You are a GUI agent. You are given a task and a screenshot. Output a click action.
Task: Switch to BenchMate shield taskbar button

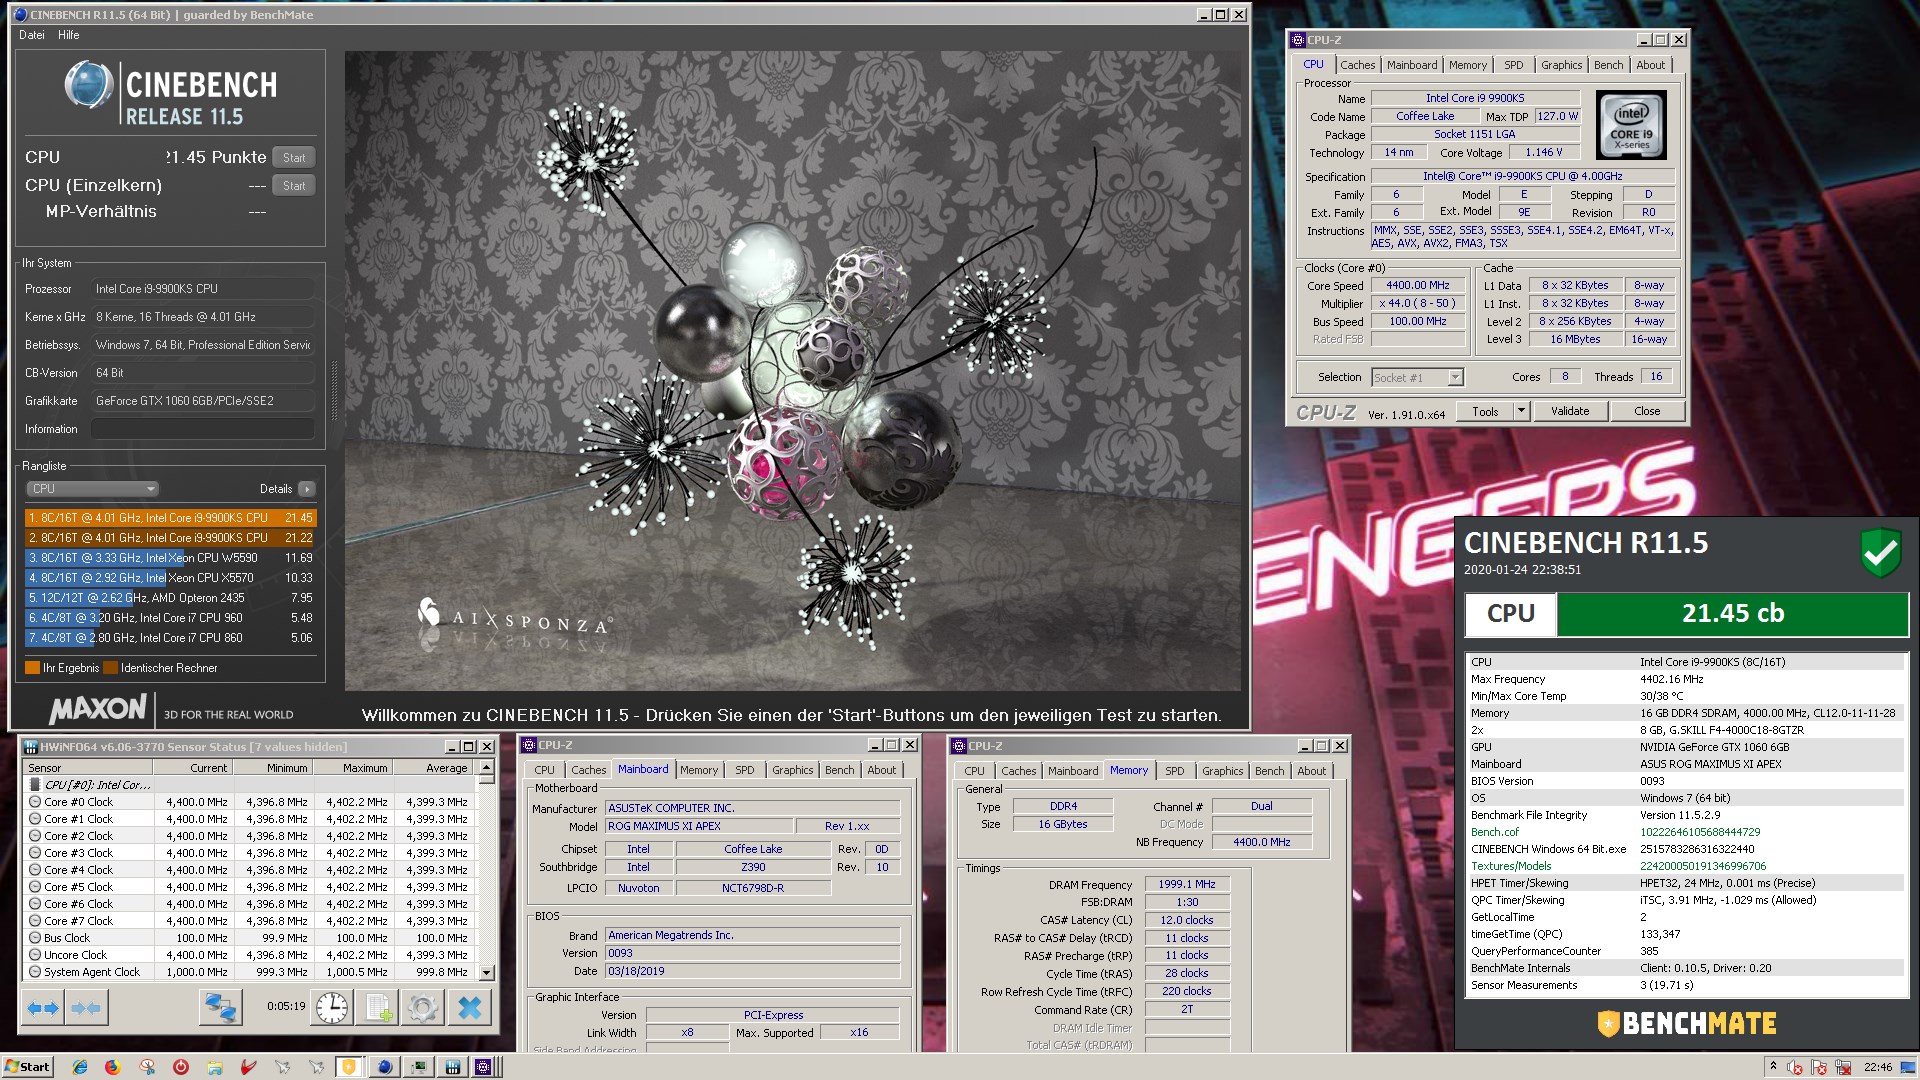349,1067
